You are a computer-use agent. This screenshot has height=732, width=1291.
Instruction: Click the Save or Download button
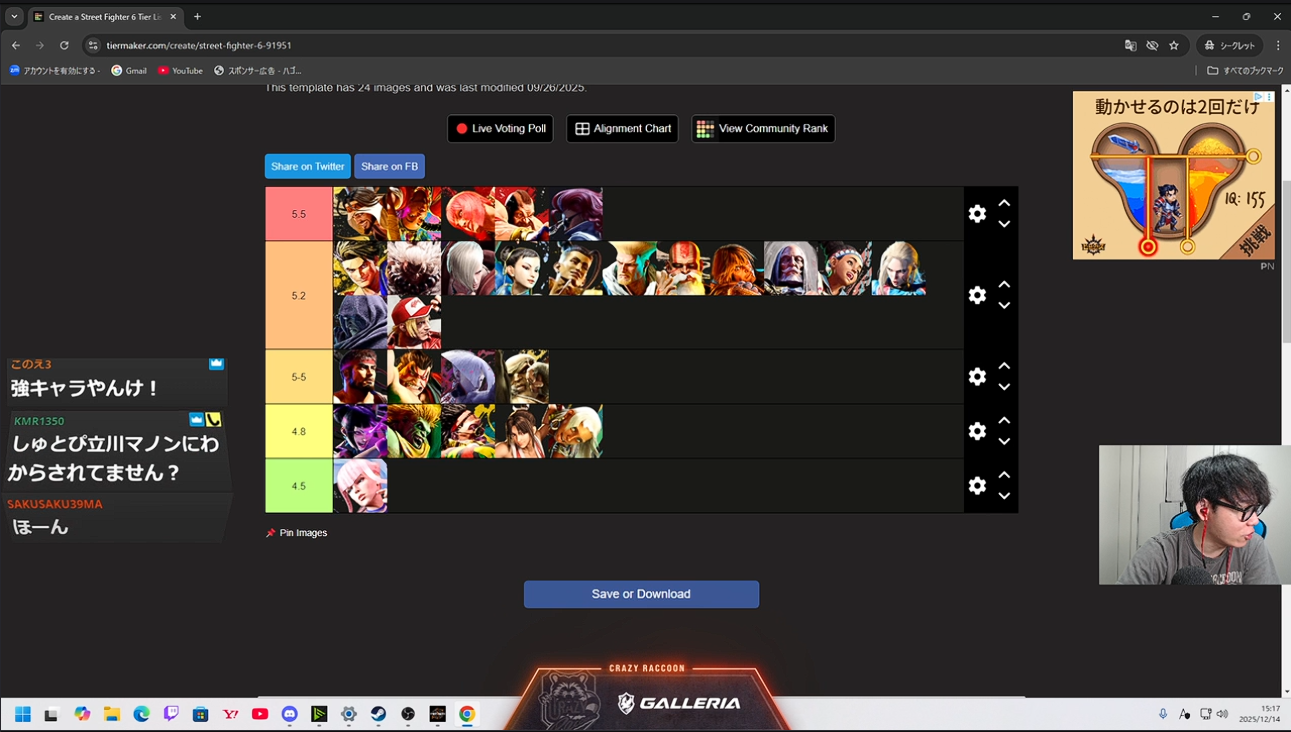tap(641, 594)
